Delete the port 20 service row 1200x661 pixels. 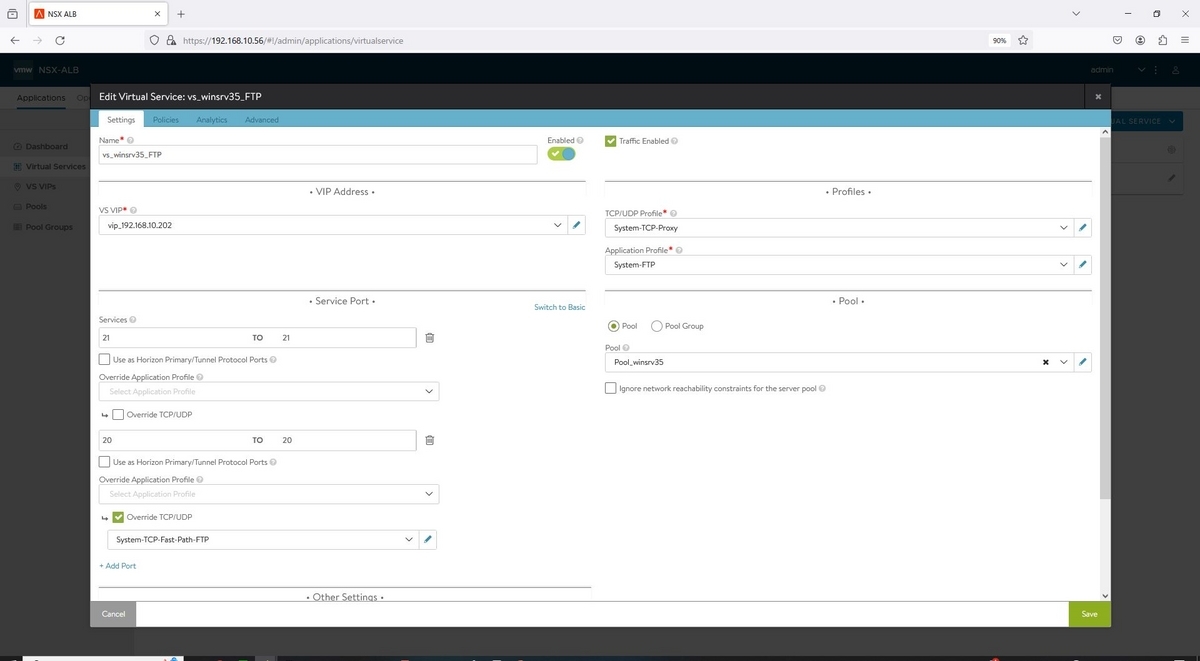click(x=430, y=440)
